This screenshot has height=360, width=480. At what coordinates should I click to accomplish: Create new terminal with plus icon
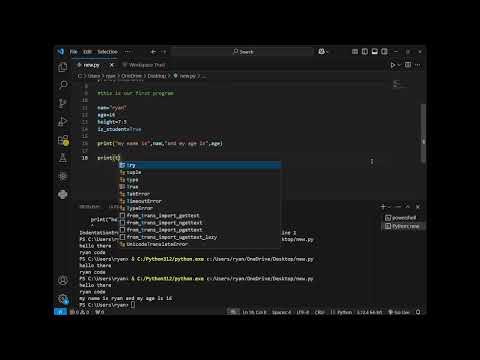383,207
